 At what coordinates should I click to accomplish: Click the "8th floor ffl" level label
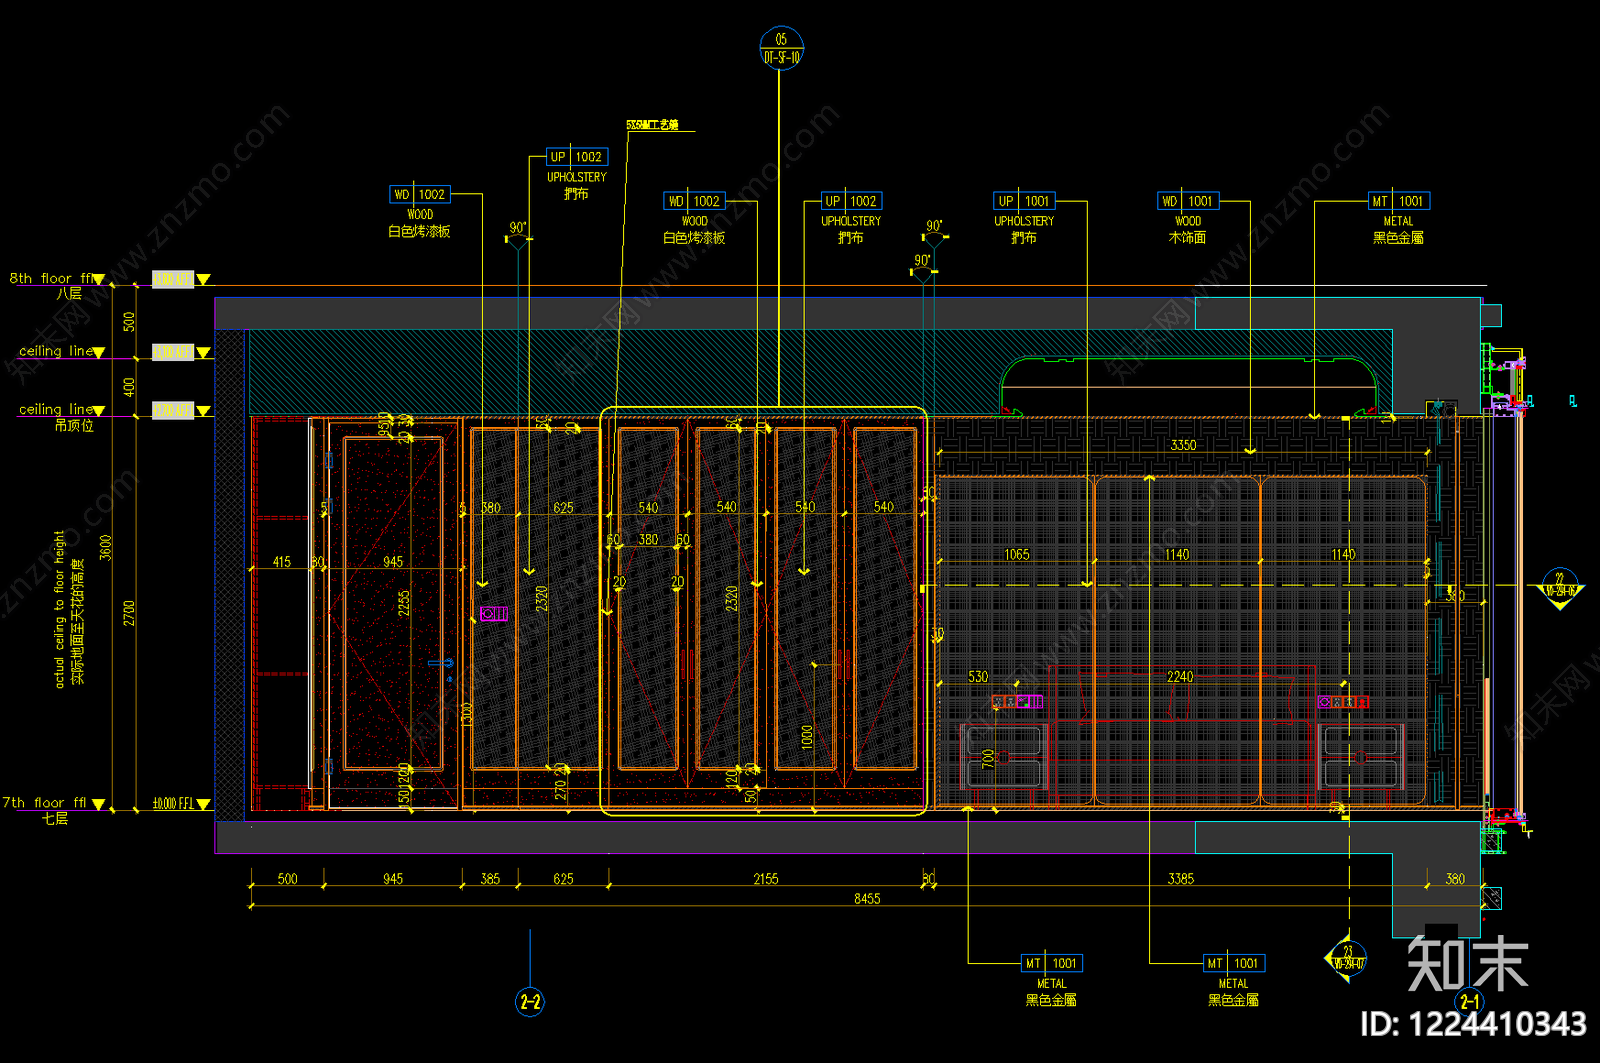(x=52, y=278)
